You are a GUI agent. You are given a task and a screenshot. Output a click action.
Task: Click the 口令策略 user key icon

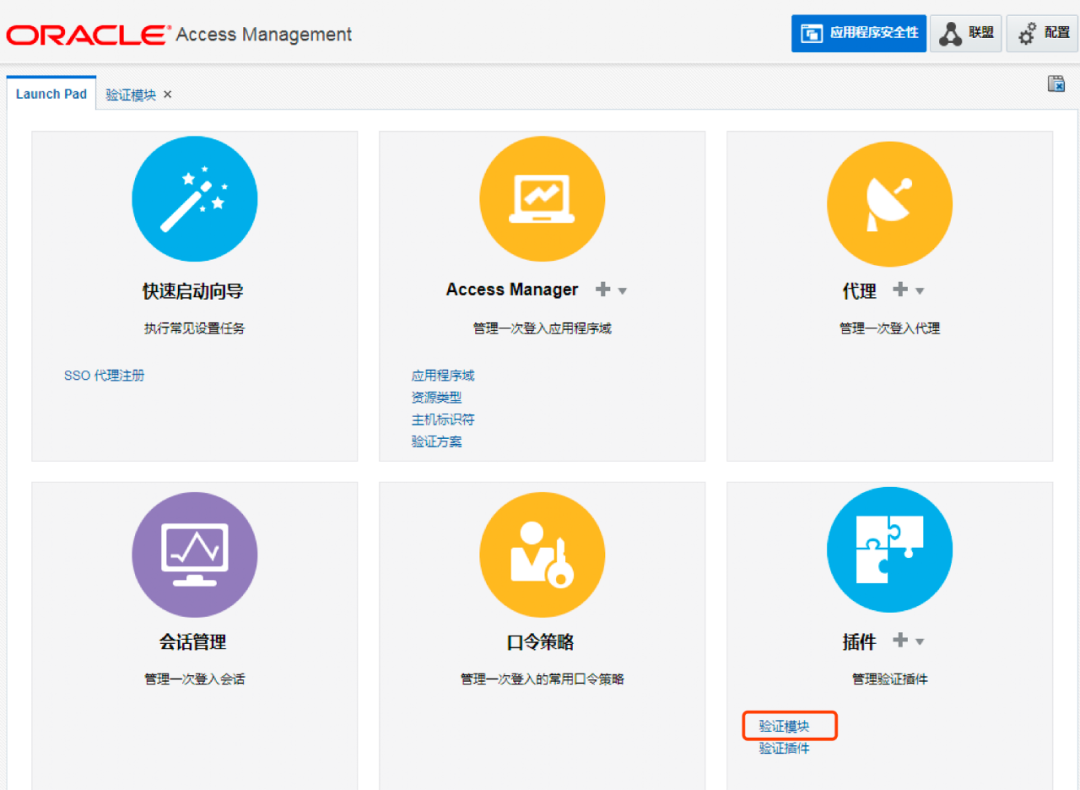click(x=542, y=554)
